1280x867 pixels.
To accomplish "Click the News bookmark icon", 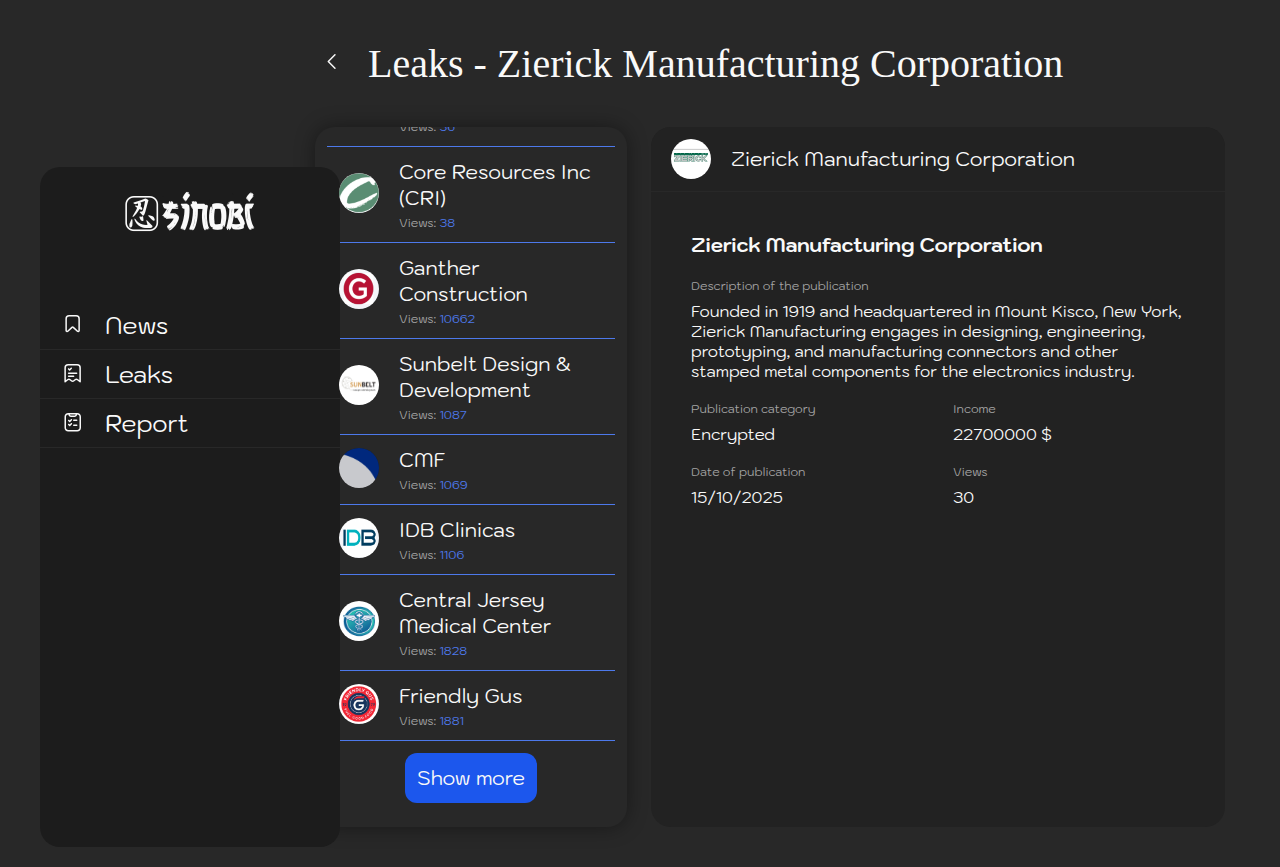I will tap(73, 324).
